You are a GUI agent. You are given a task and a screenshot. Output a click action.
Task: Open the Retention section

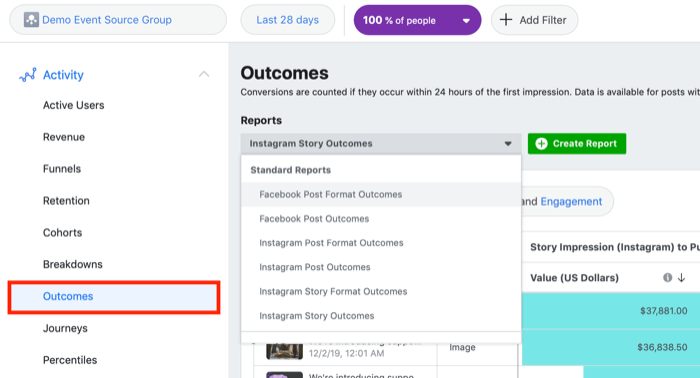click(x=66, y=201)
